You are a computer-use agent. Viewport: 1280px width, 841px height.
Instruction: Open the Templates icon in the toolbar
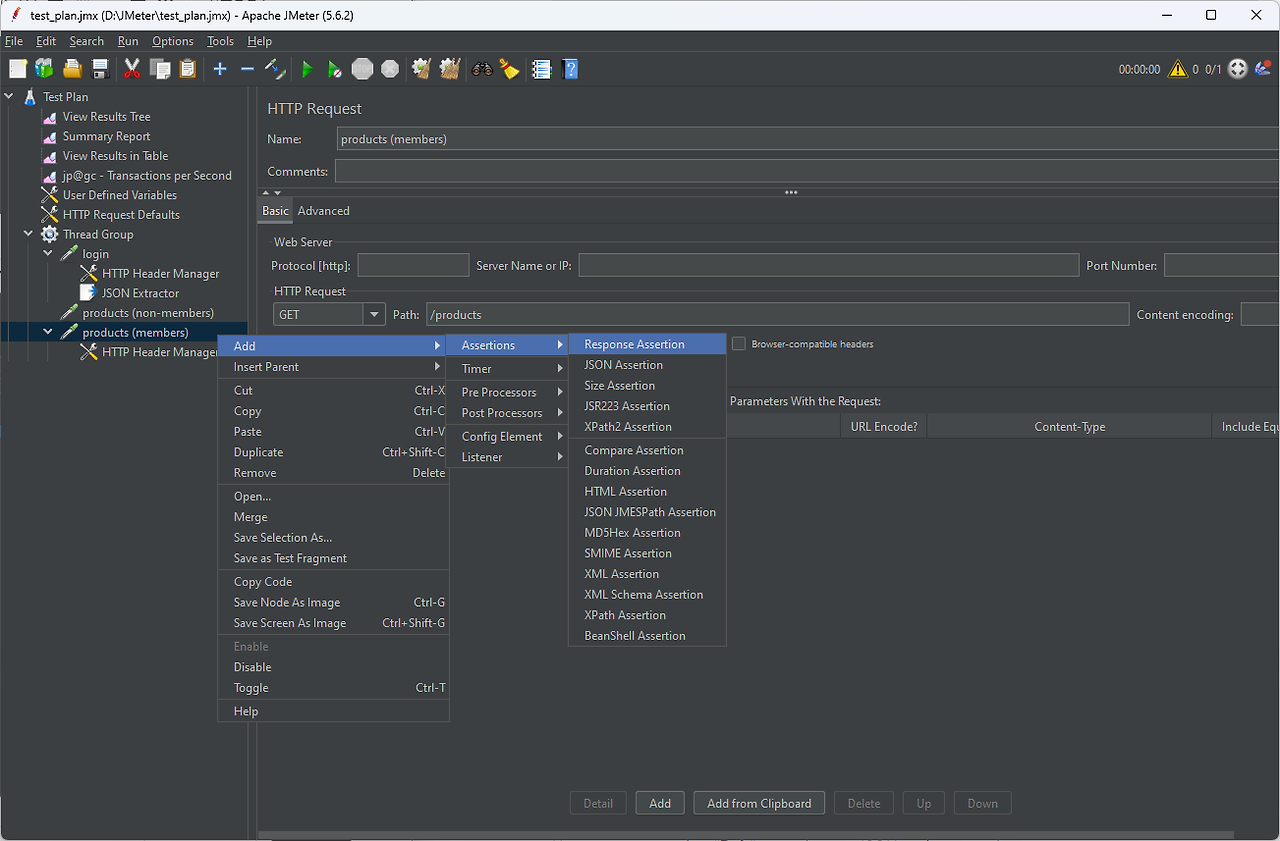44,69
